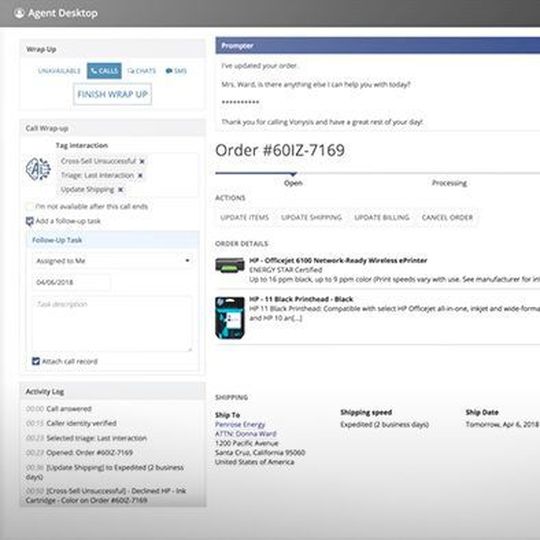Open HP 11 Black Printhead title
Image resolution: width=540 pixels, height=540 pixels.
(x=301, y=299)
